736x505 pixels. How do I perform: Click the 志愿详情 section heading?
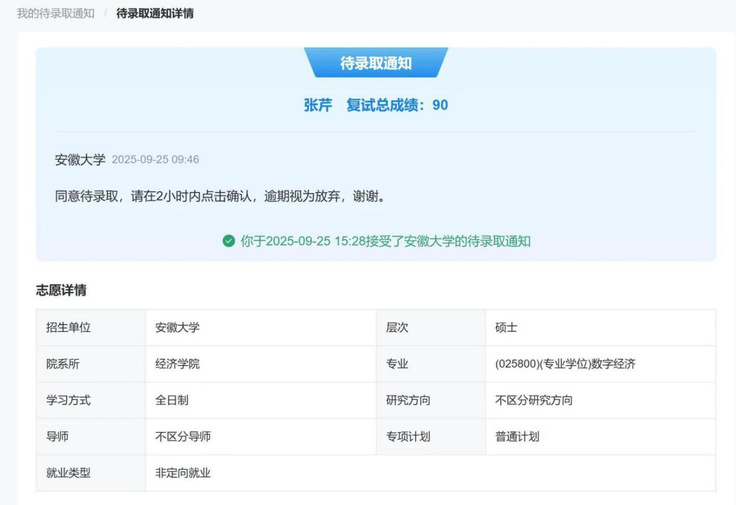[x=61, y=290]
